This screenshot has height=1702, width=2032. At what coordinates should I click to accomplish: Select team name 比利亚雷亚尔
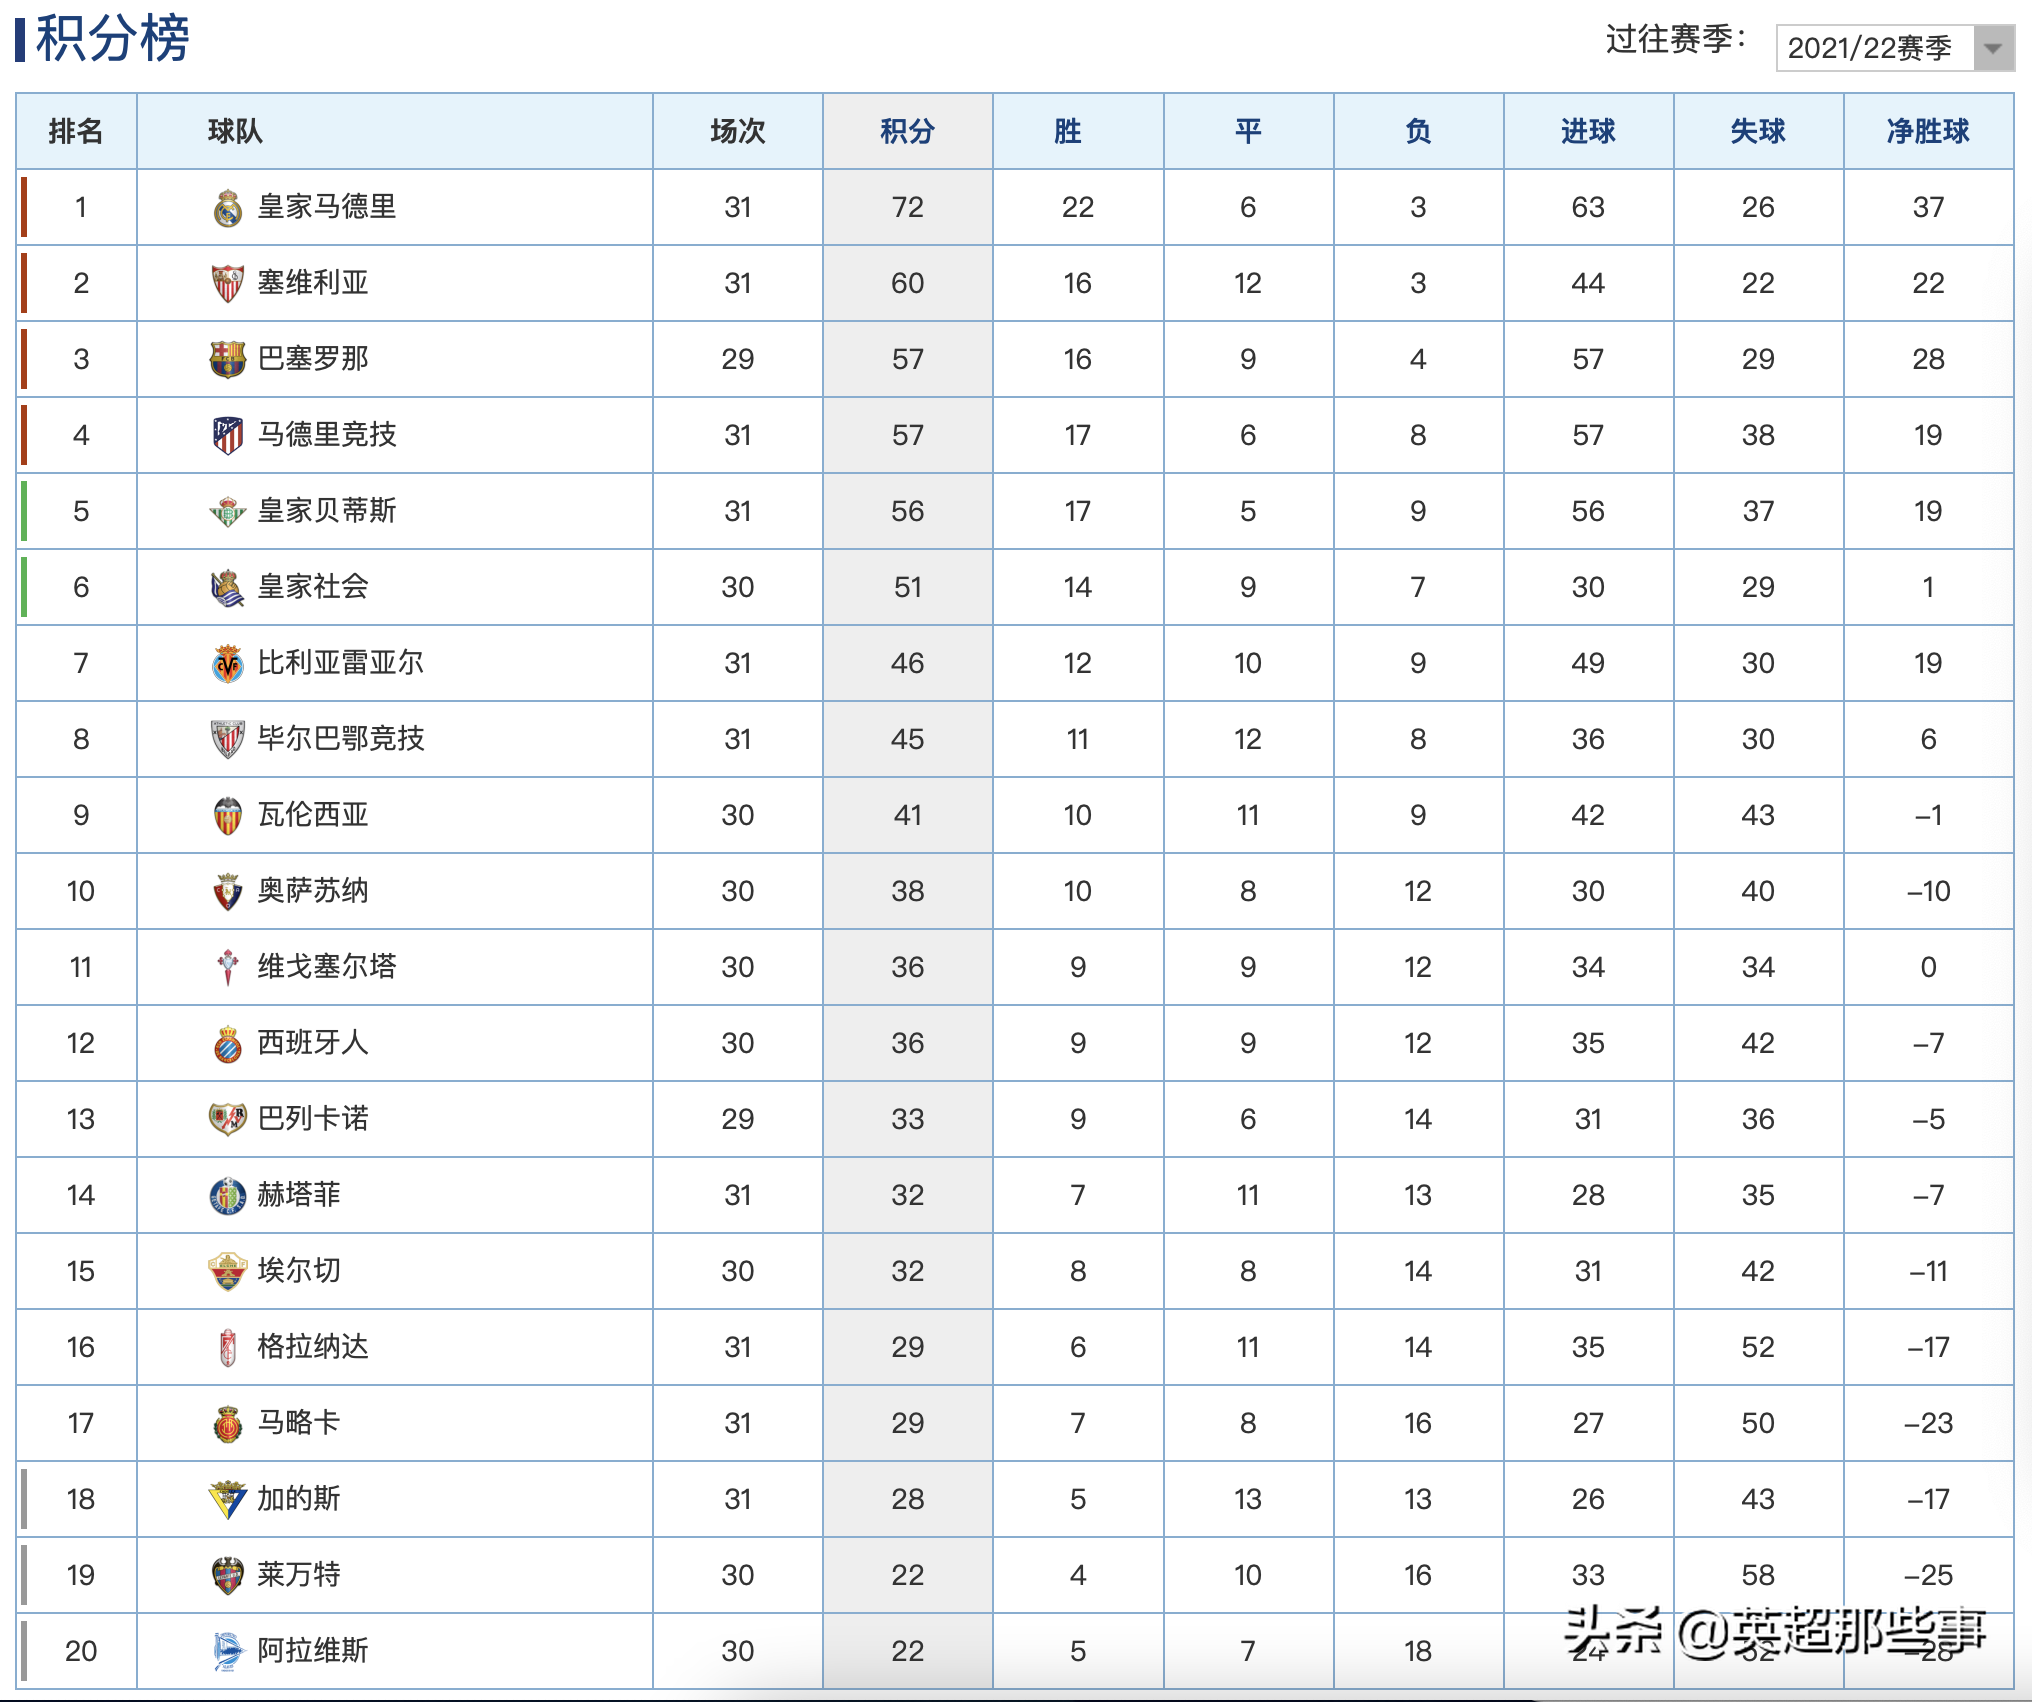point(341,663)
